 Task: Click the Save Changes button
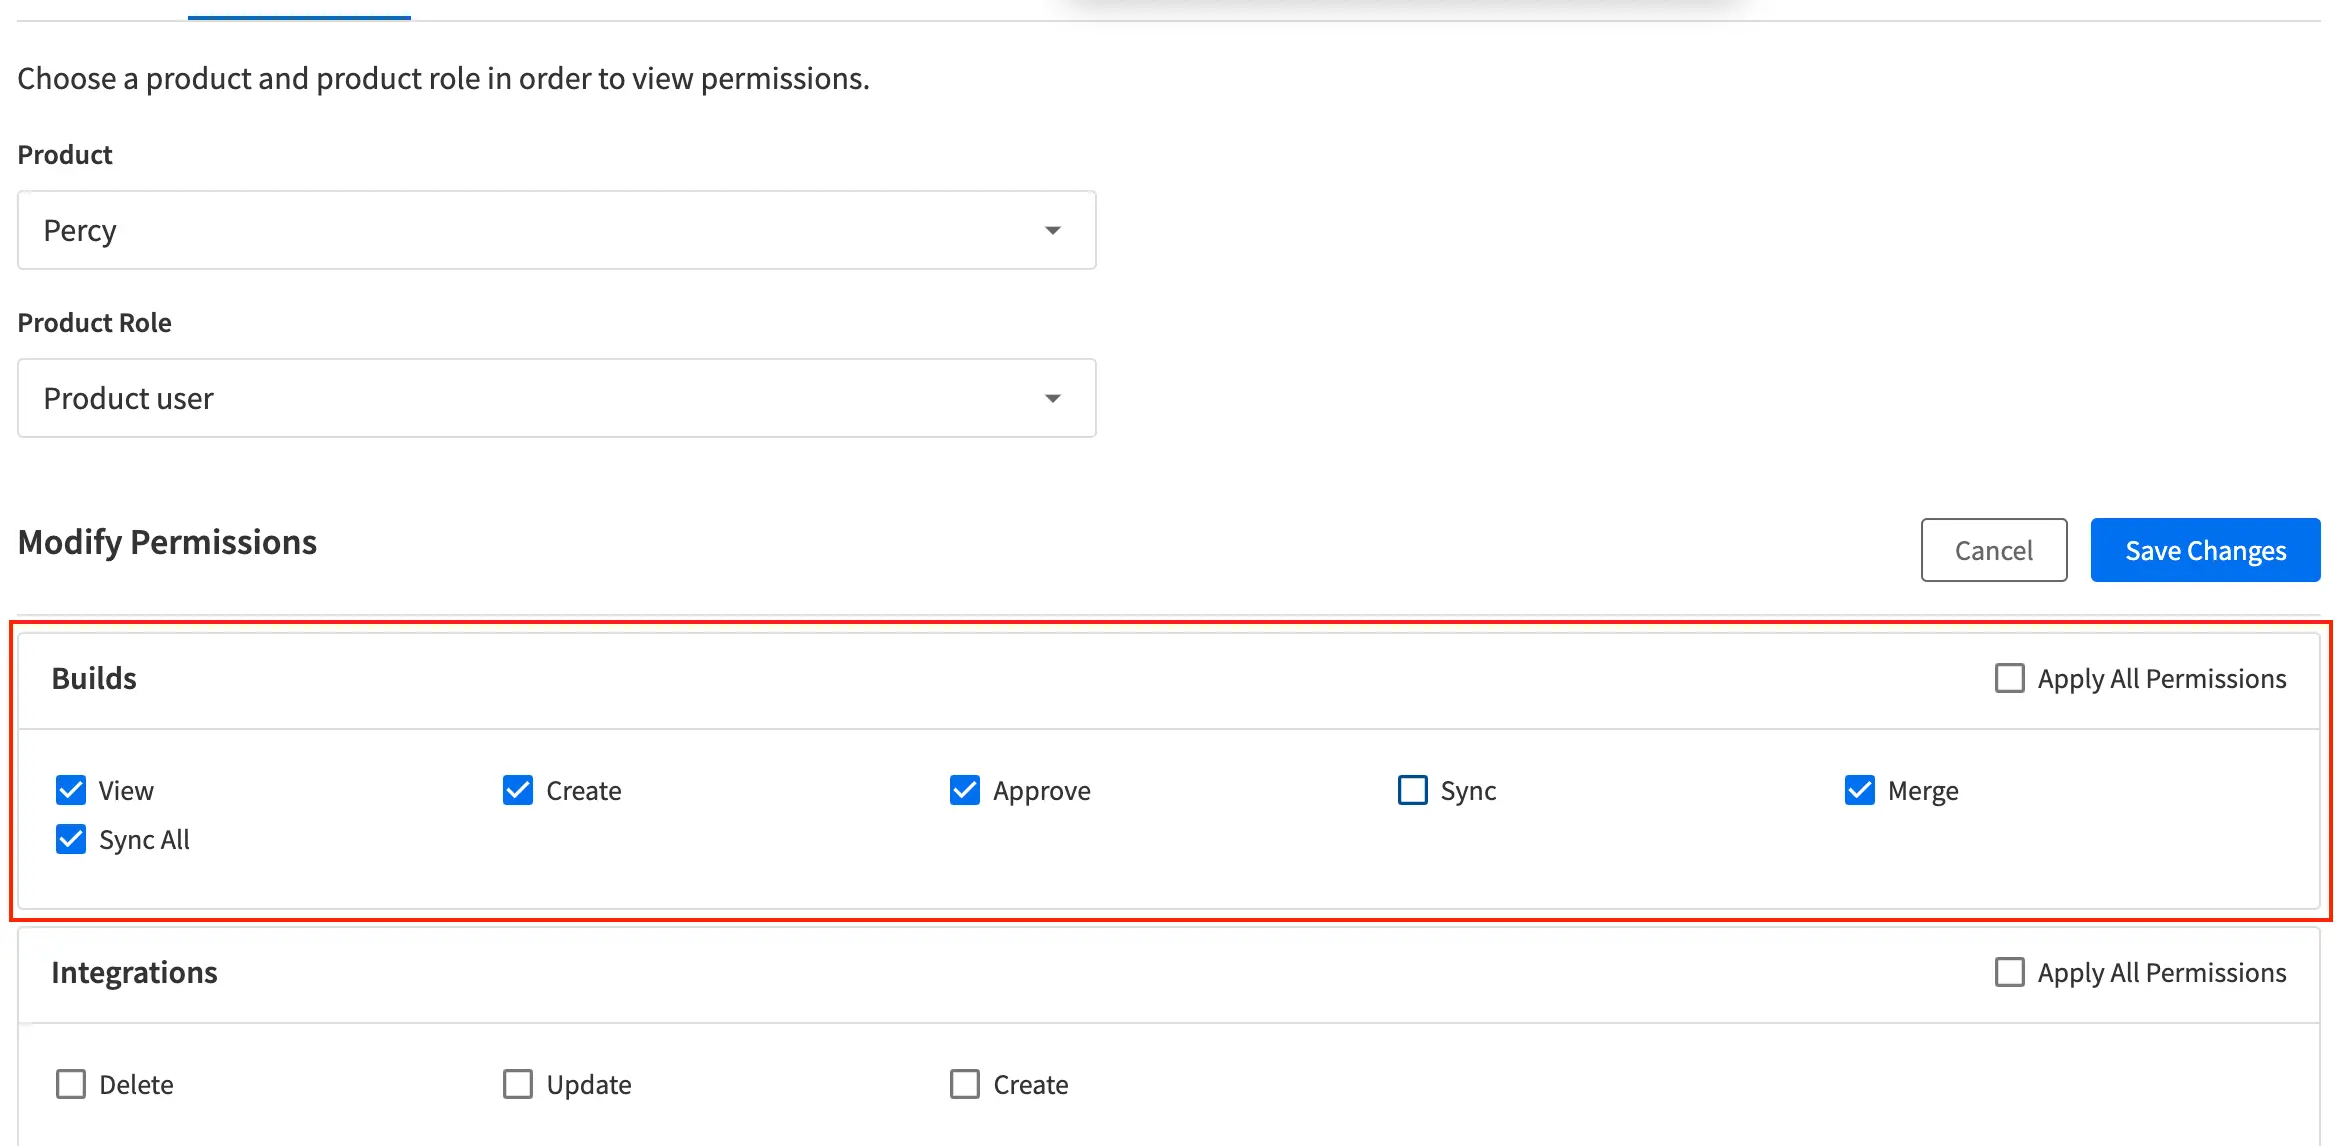click(2205, 550)
